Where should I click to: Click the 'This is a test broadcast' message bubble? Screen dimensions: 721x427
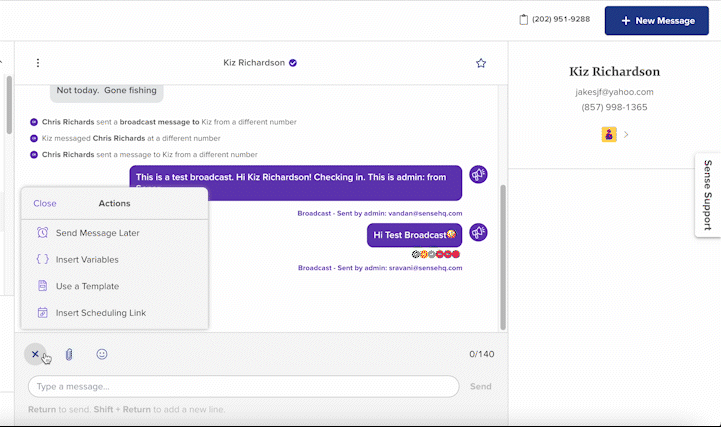click(296, 183)
